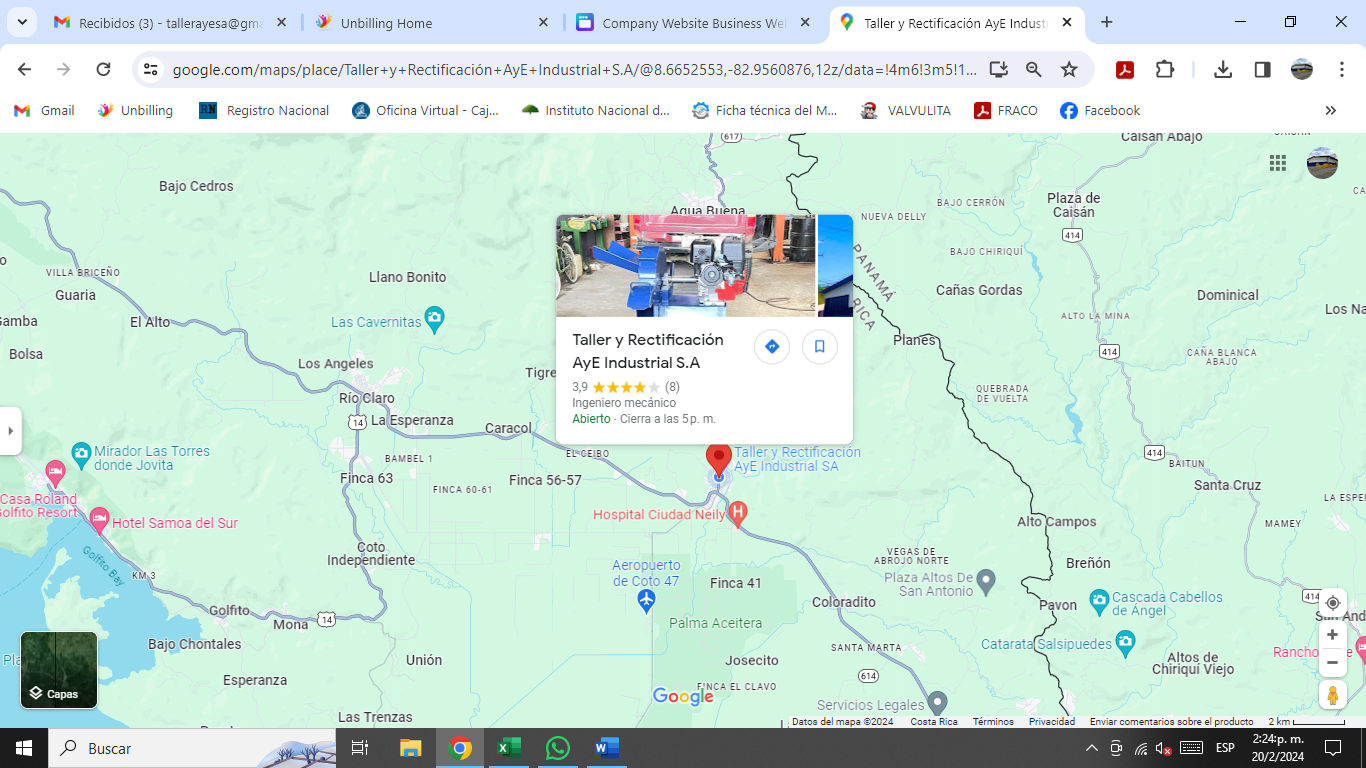Go back in browser

[25, 69]
